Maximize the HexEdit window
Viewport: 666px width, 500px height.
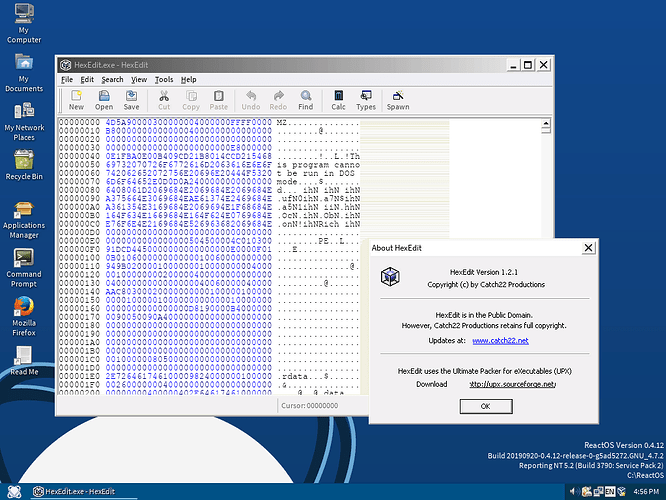(528, 65)
